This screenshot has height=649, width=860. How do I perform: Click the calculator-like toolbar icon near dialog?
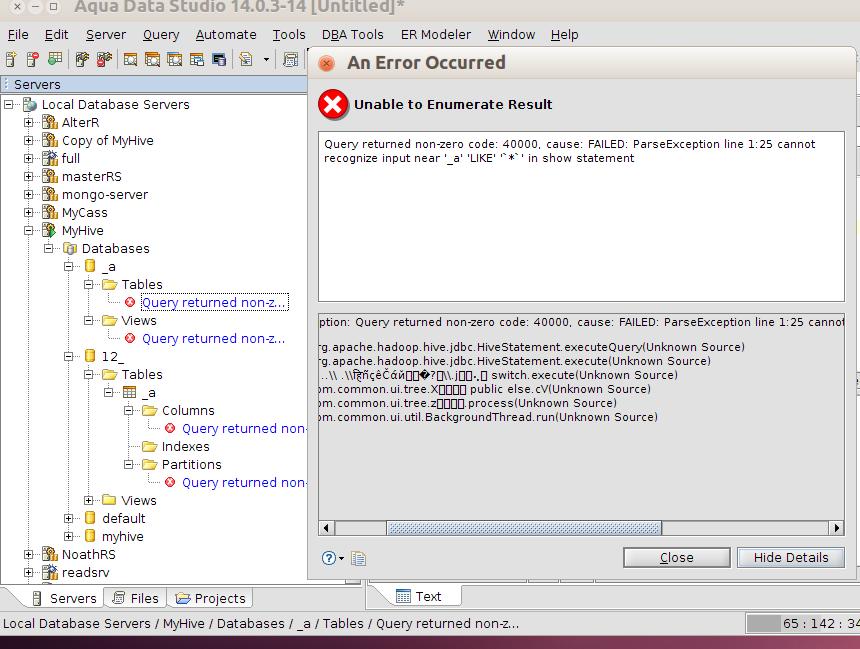click(x=290, y=59)
